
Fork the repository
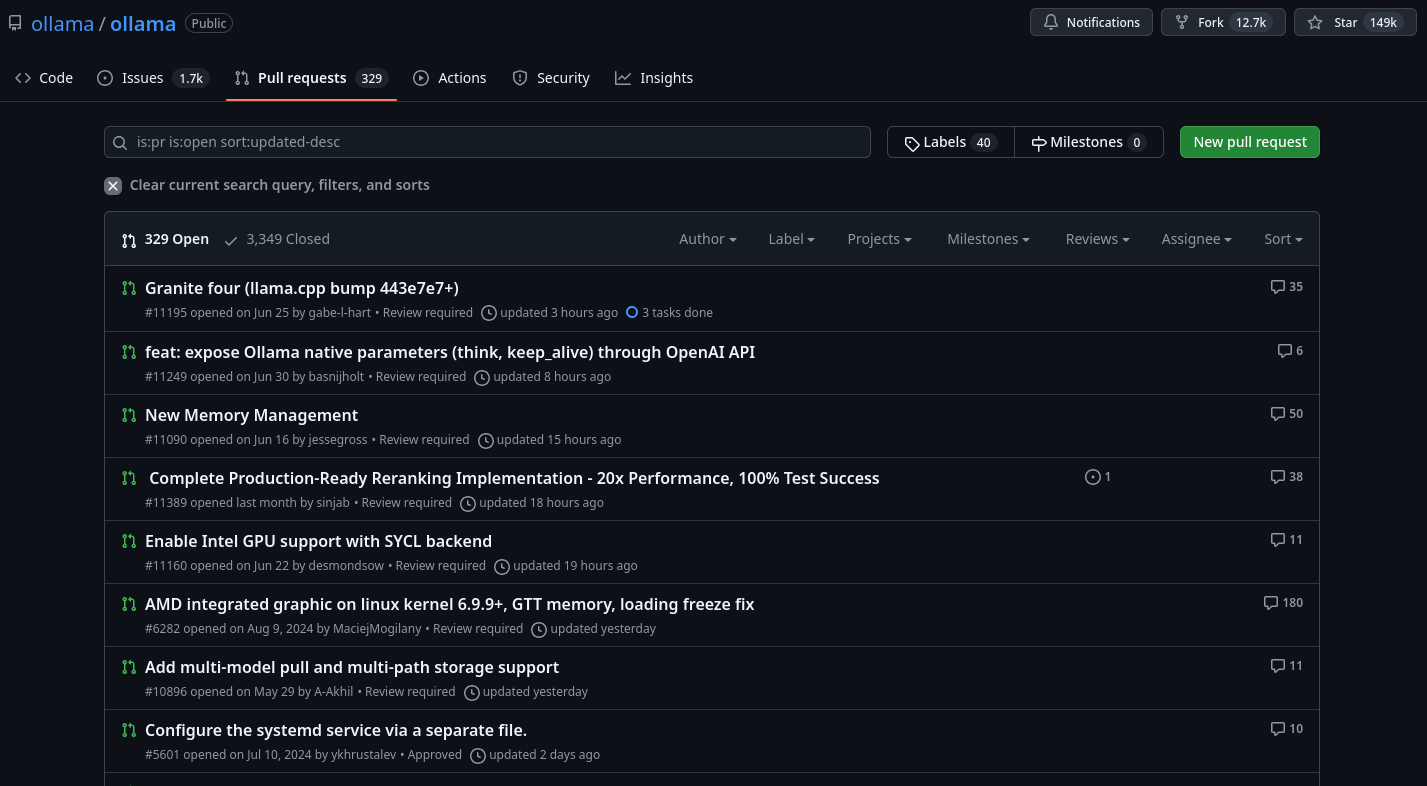pos(1223,22)
